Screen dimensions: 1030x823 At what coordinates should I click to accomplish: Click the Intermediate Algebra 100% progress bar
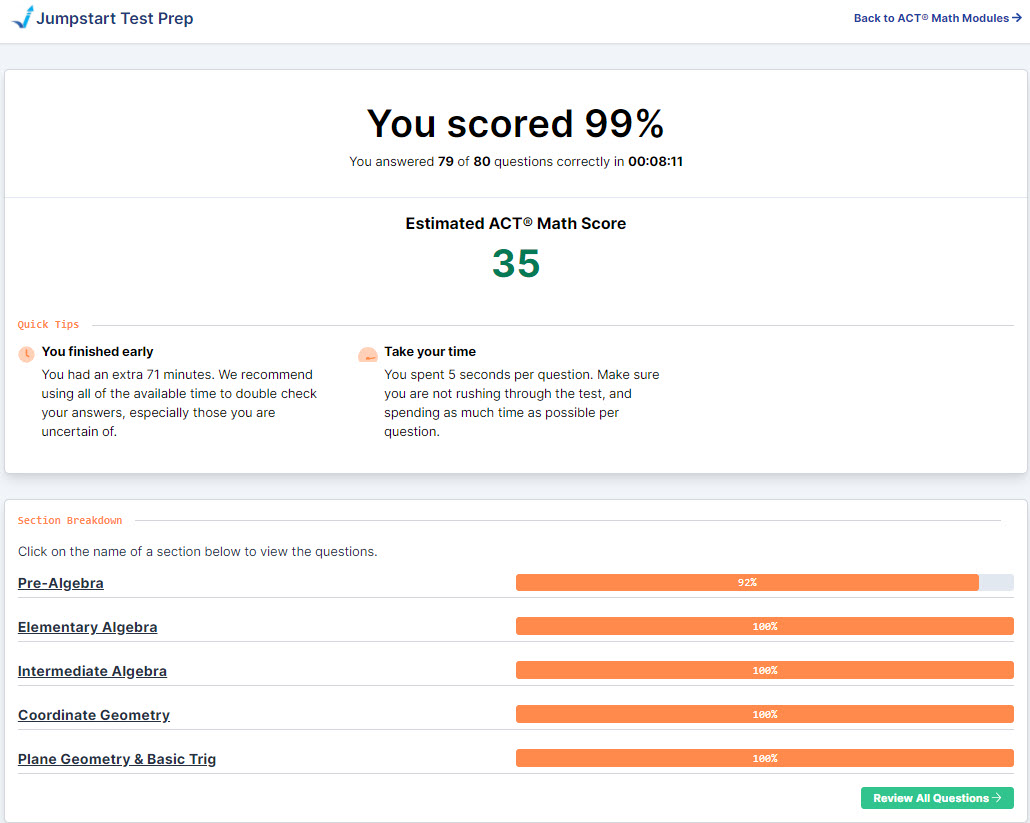pyautogui.click(x=764, y=670)
